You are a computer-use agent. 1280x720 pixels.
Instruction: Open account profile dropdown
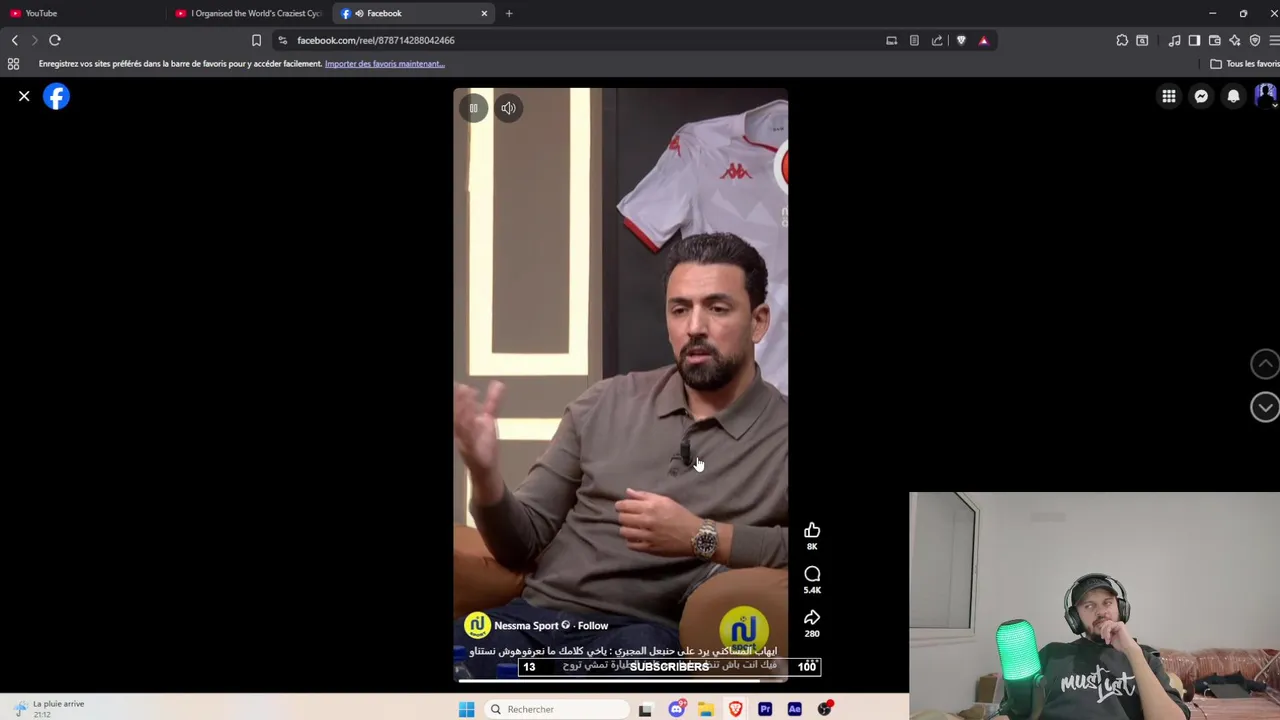[x=1266, y=97]
